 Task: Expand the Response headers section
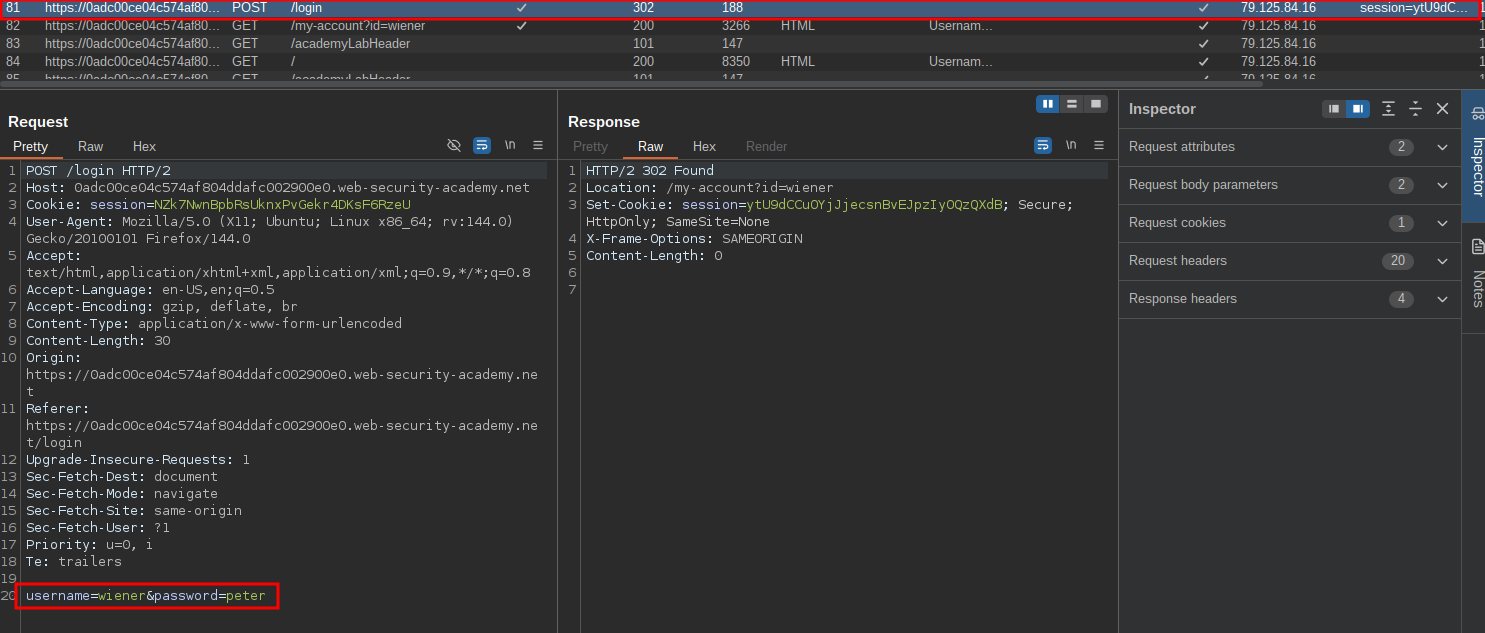tap(1442, 299)
